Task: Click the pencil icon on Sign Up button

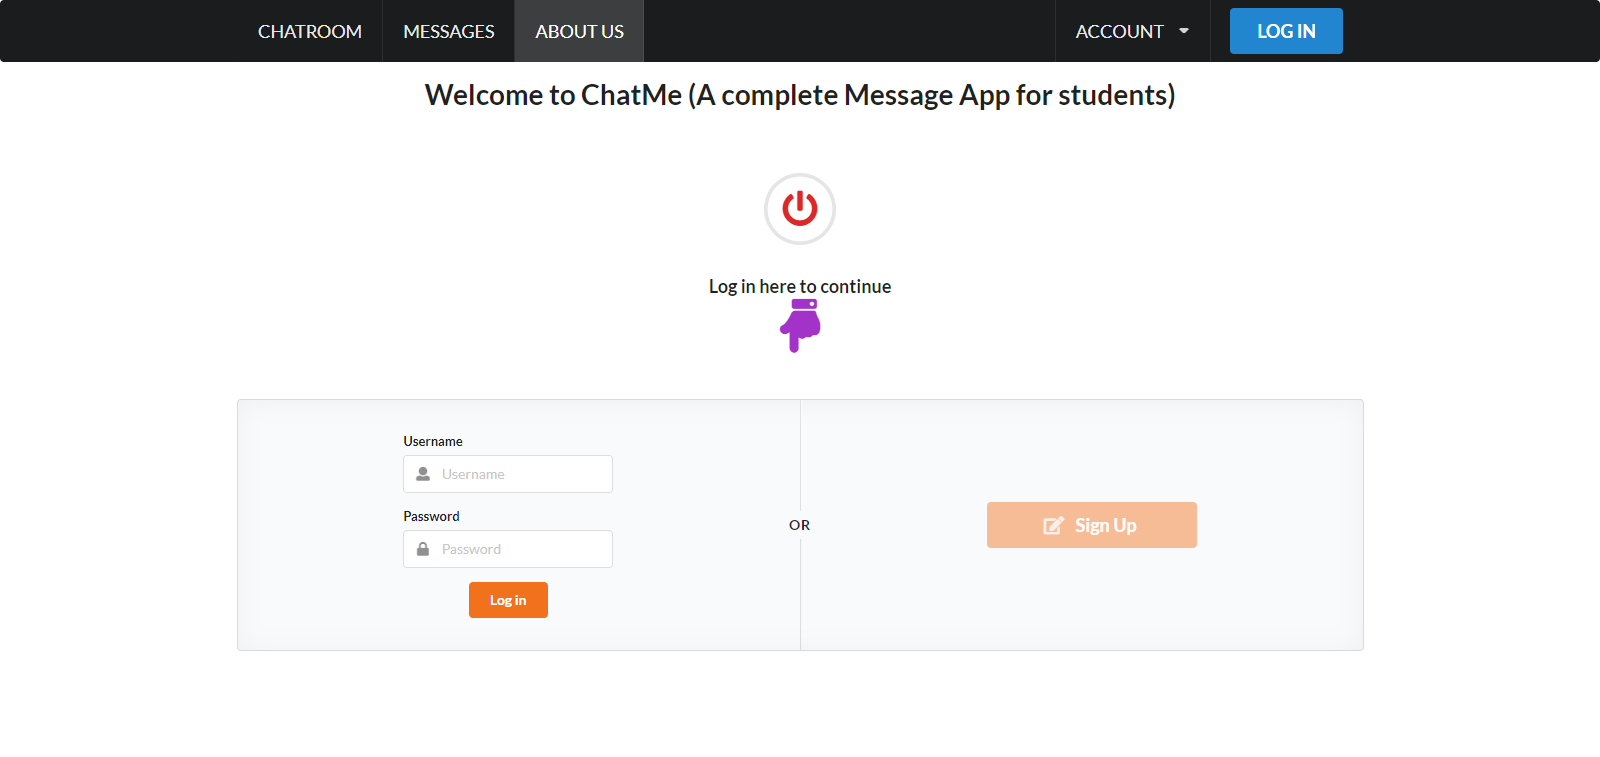Action: (x=1053, y=524)
